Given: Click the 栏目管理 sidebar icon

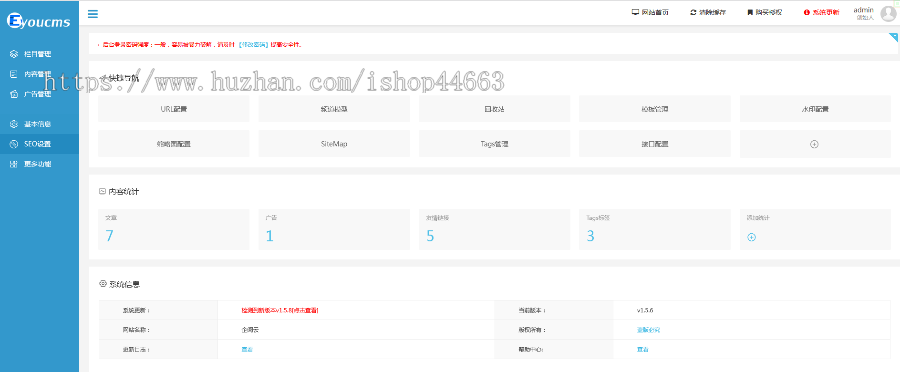Looking at the screenshot, I should (14, 54).
